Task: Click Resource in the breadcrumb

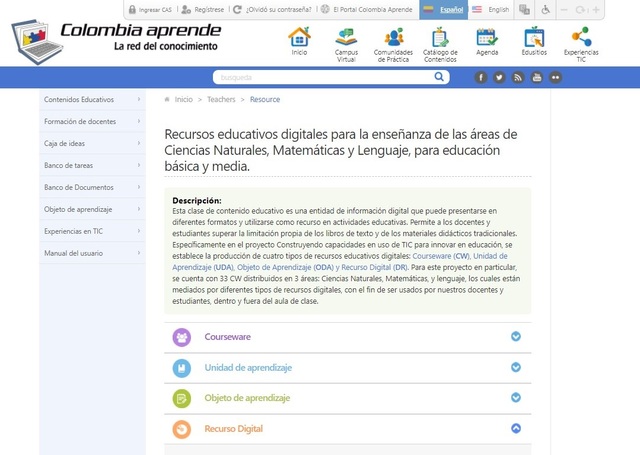Action: tap(265, 99)
